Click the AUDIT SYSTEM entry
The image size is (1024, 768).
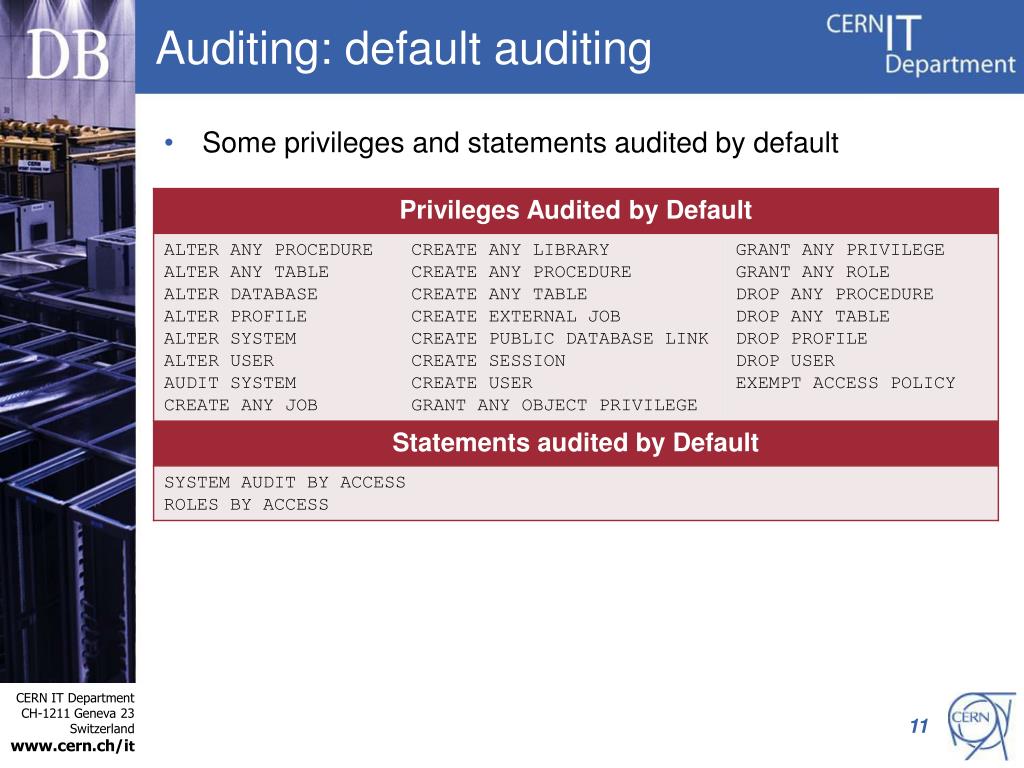230,383
